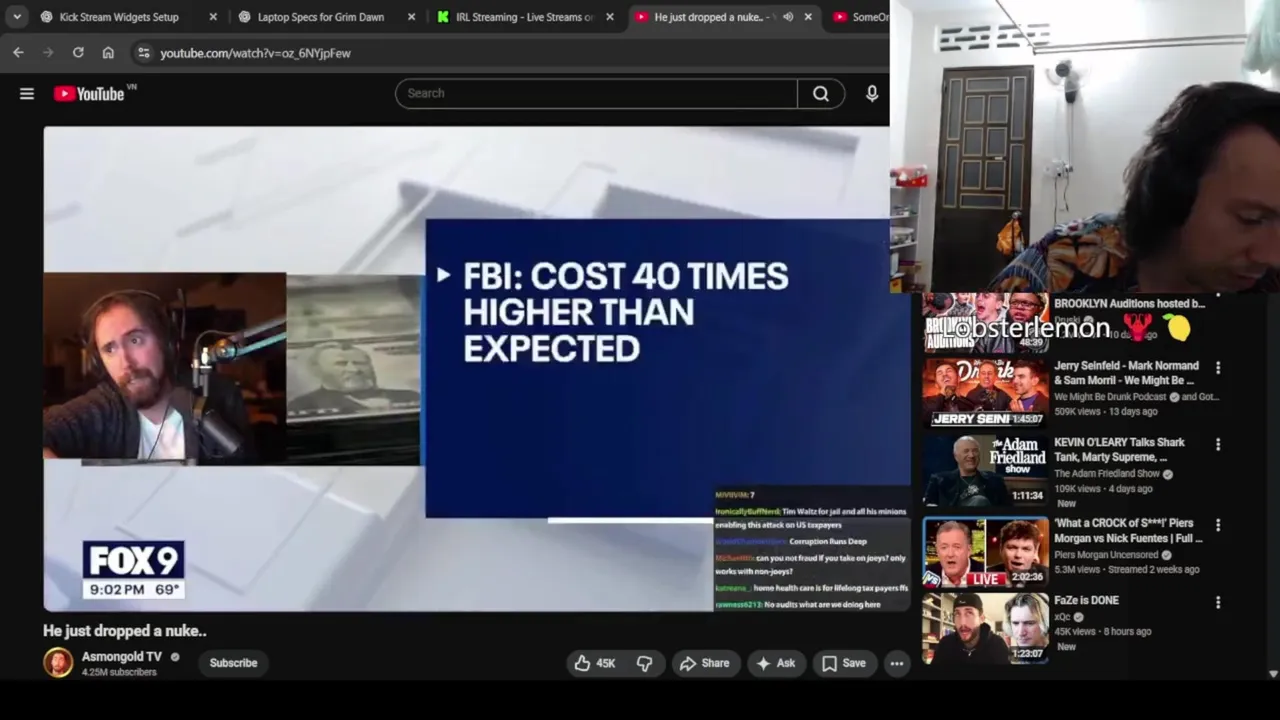Open the Piers Morgan video thumbnail
Screen dimensions: 1280x720
tap(985, 552)
